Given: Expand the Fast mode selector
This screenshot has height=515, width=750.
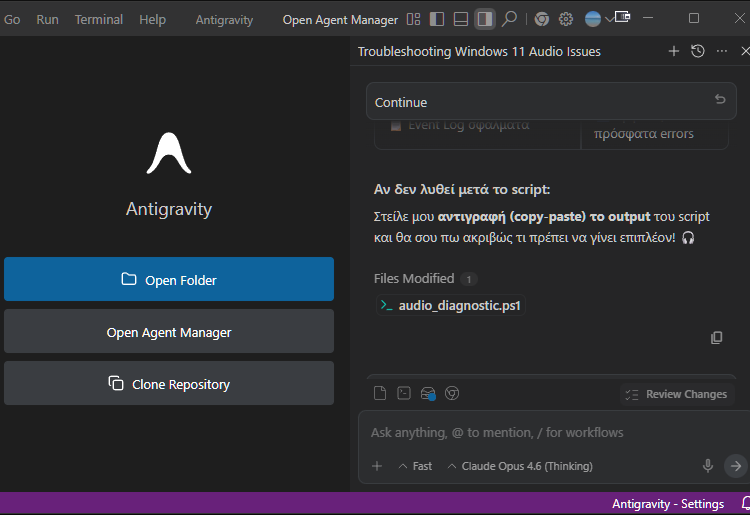Looking at the screenshot, I should coord(415,466).
